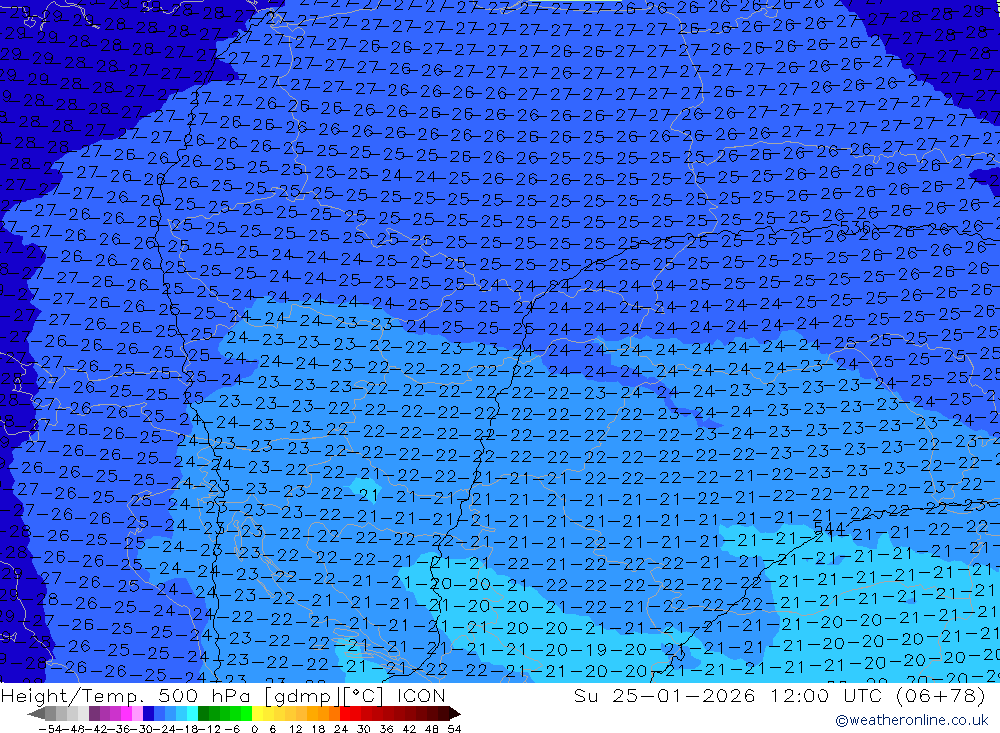Select the bright red legend swatch above 24

click(346, 713)
